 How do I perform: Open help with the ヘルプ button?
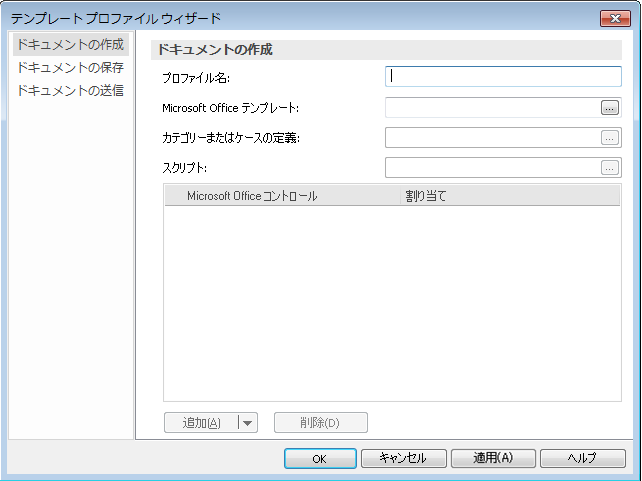click(x=583, y=458)
